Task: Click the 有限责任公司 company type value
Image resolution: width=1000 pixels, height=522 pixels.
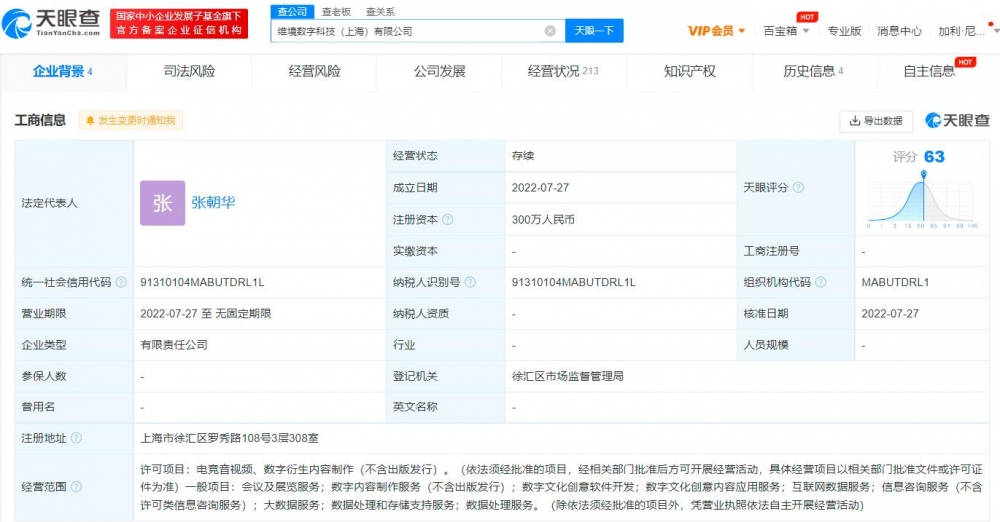Action: [x=174, y=345]
